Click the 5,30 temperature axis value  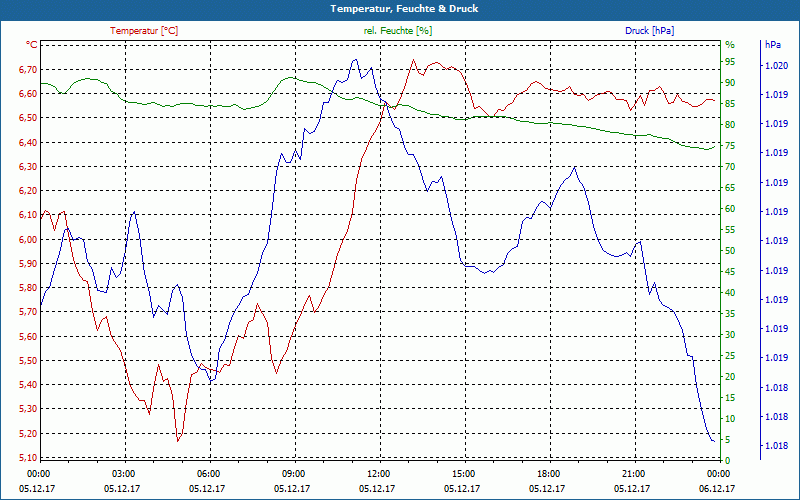point(28,409)
